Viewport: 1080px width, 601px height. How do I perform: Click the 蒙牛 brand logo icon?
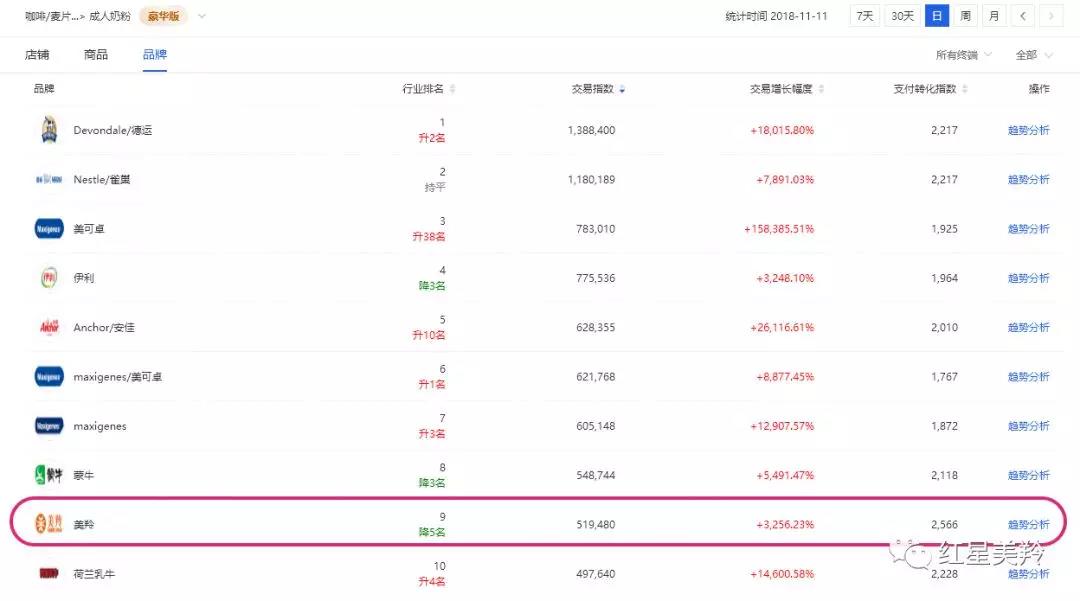coord(49,475)
